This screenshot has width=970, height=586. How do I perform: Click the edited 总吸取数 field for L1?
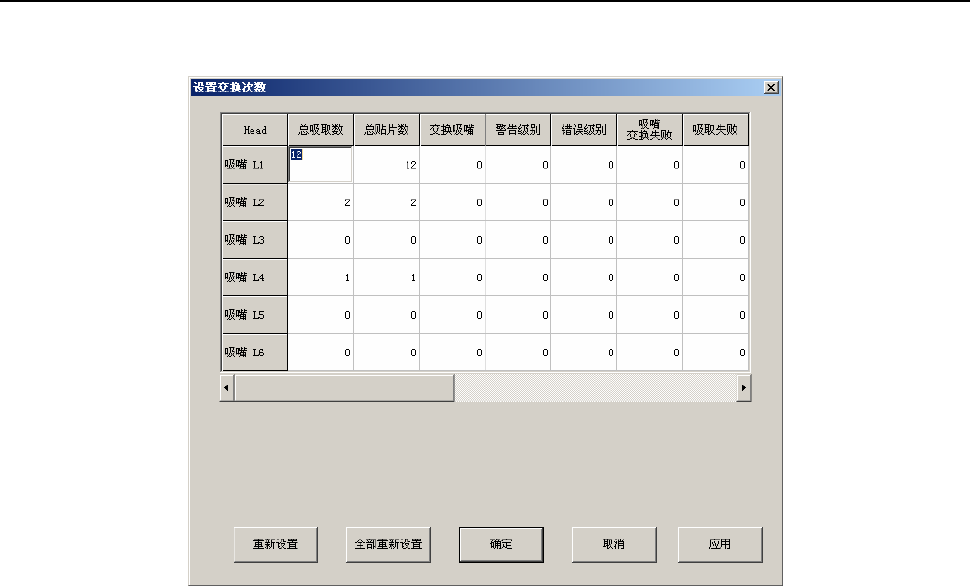coord(320,165)
